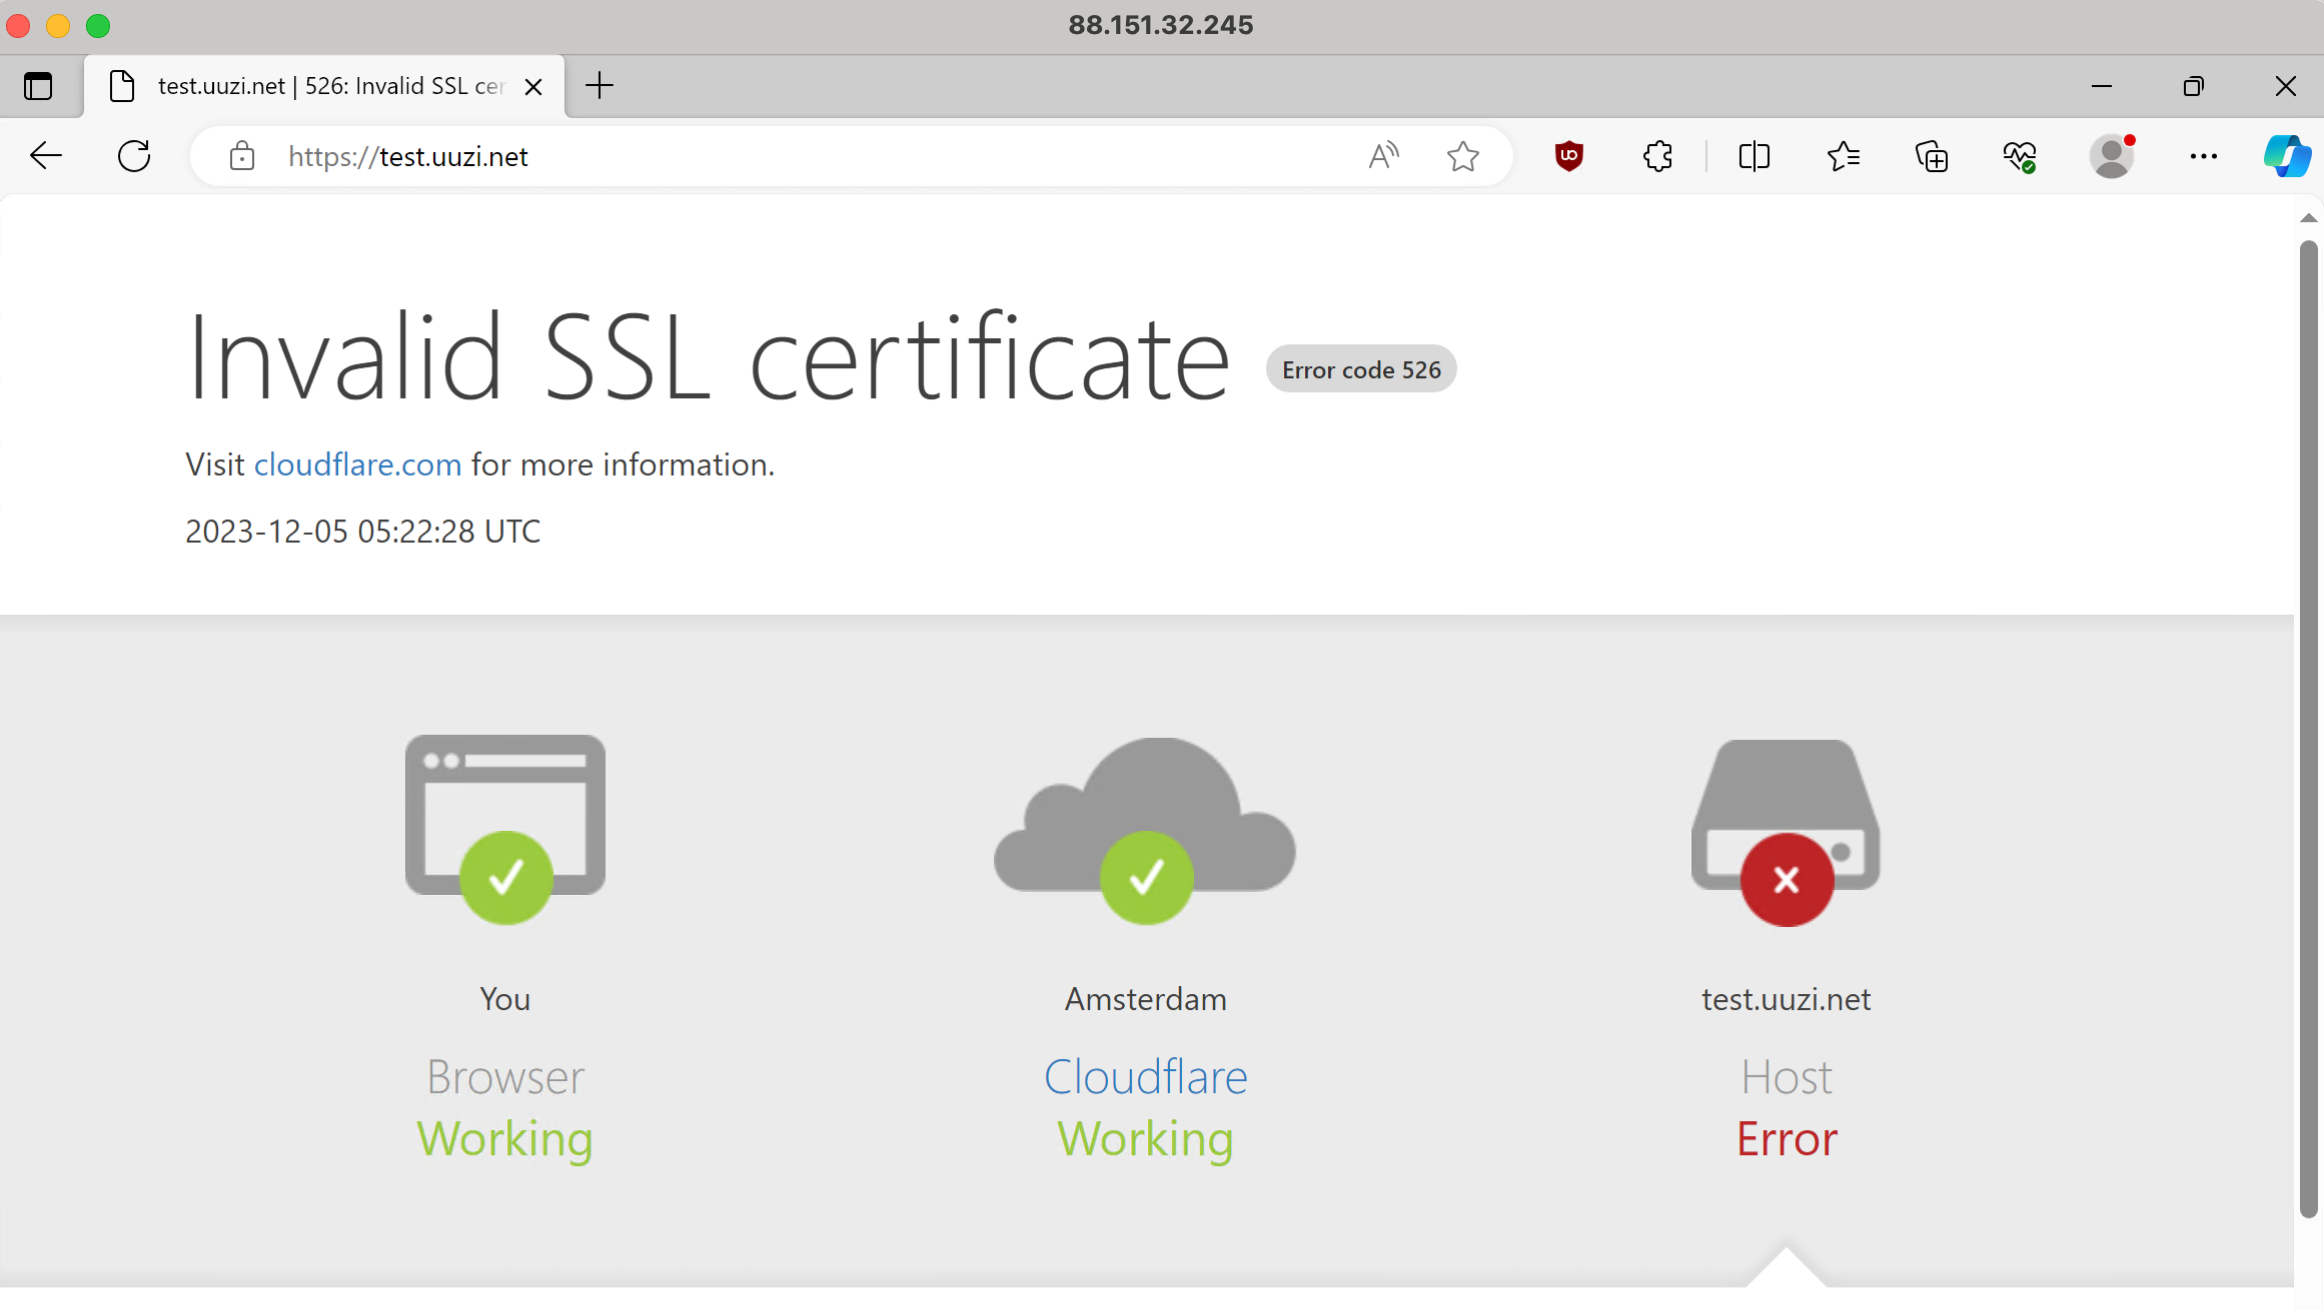Click the red Error status text
Screen dimensions: 2324x1310
coord(1786,1139)
